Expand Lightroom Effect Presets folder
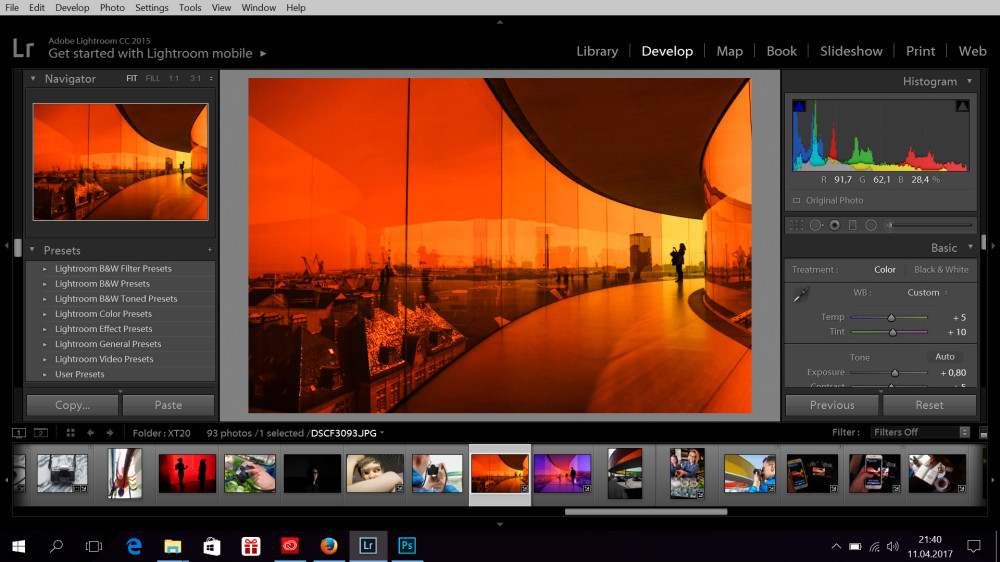 pos(45,329)
